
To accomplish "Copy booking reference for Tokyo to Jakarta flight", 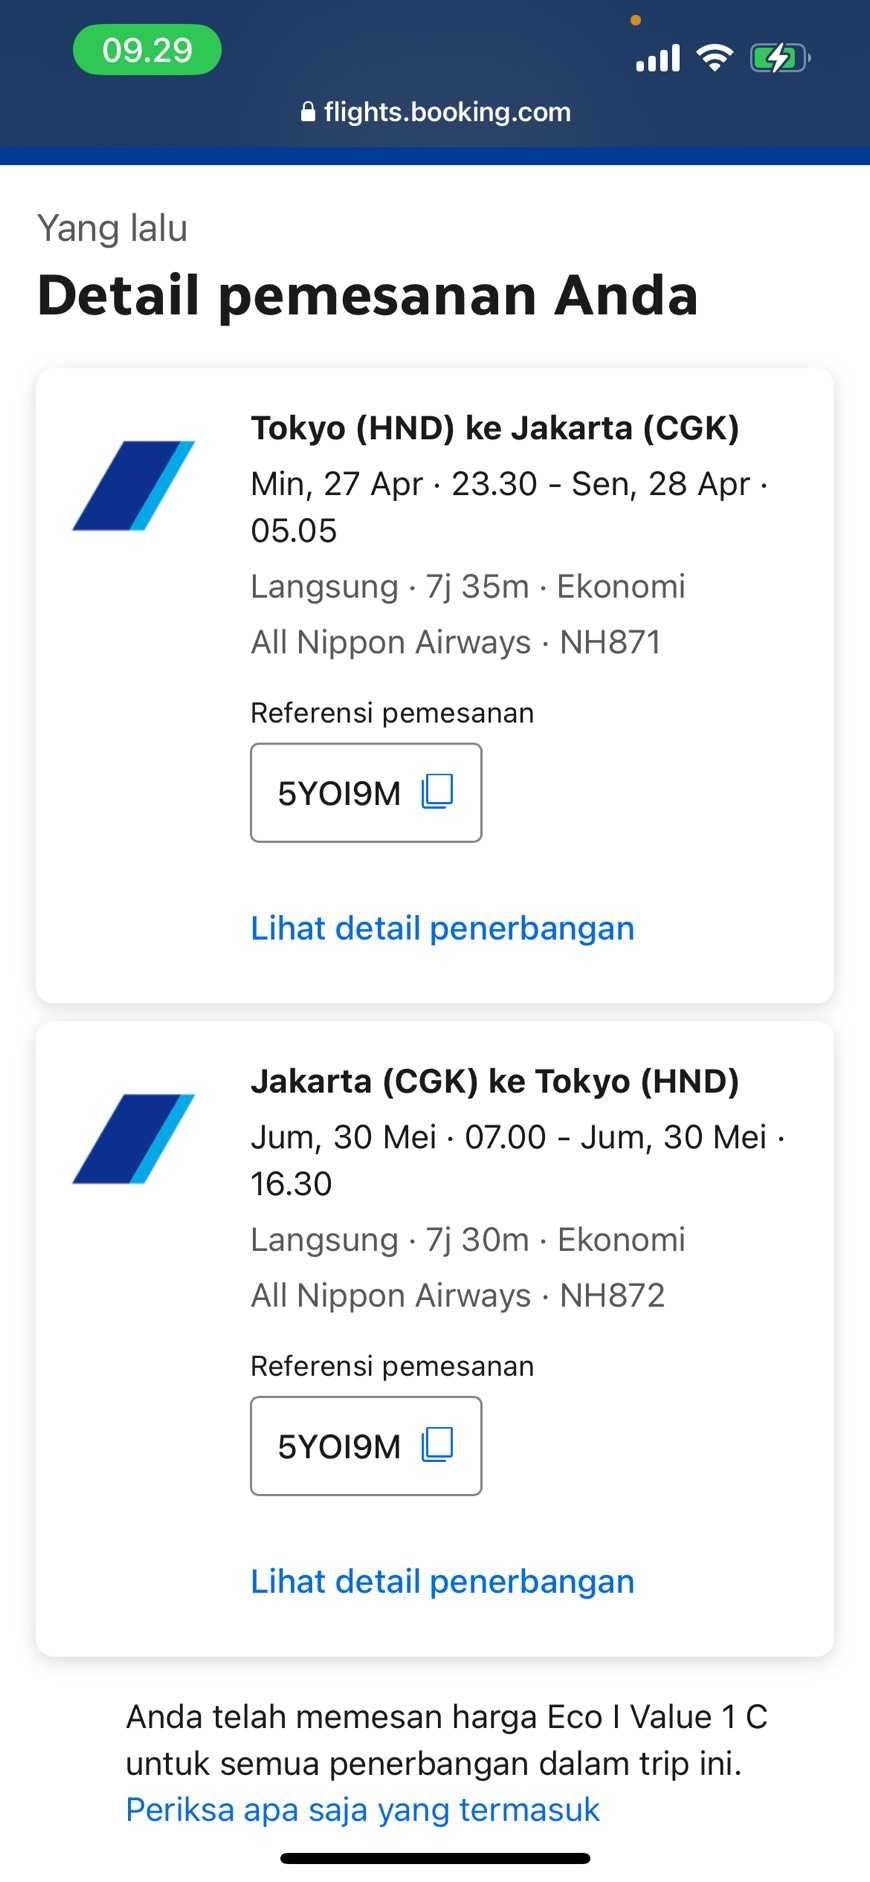I will [x=437, y=791].
